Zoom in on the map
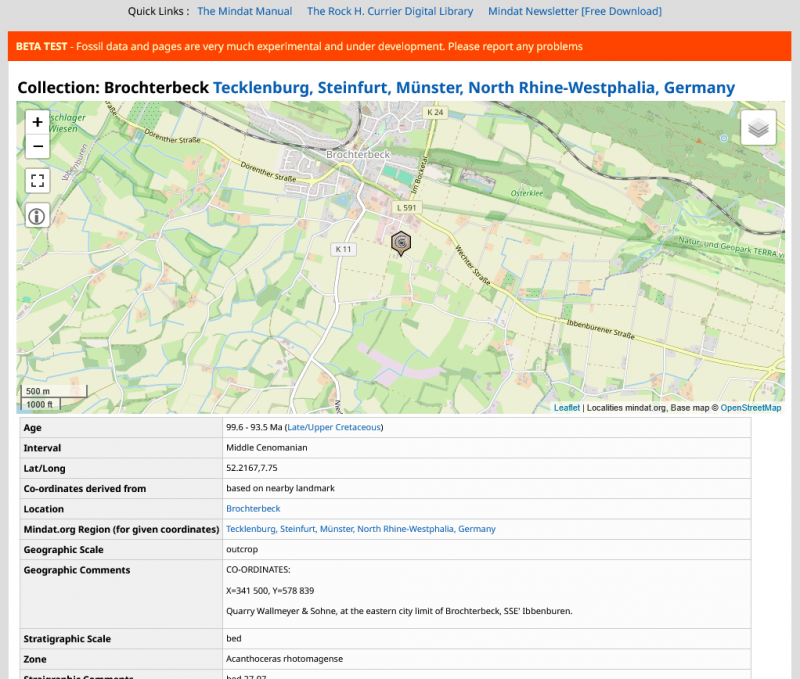This screenshot has width=800, height=679. point(37,122)
